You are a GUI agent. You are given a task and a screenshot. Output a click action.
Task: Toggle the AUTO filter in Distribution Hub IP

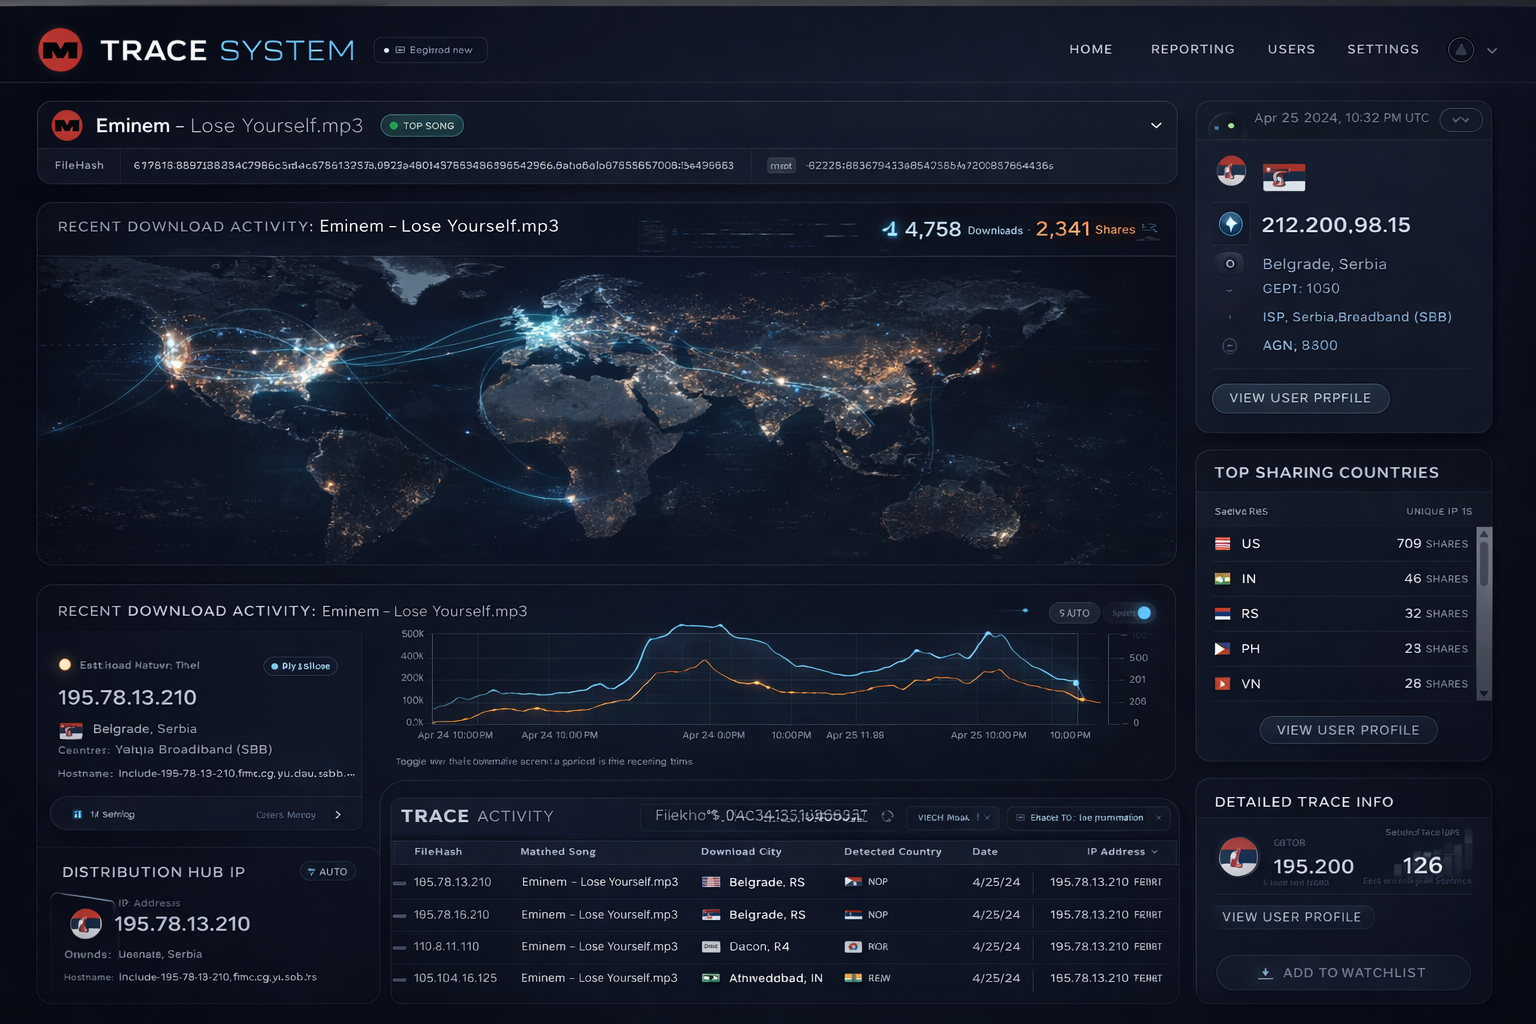[327, 872]
